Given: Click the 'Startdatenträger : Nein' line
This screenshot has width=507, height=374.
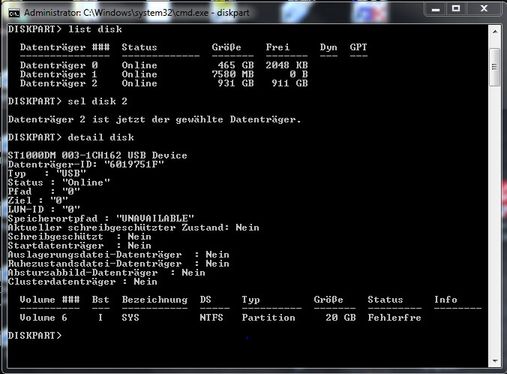Looking at the screenshot, I should coord(80,245).
